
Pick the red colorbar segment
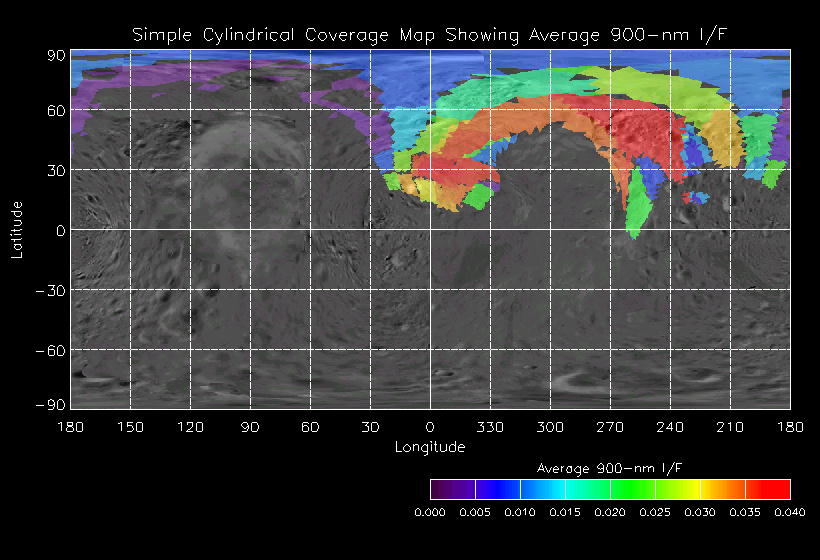[x=768, y=489]
